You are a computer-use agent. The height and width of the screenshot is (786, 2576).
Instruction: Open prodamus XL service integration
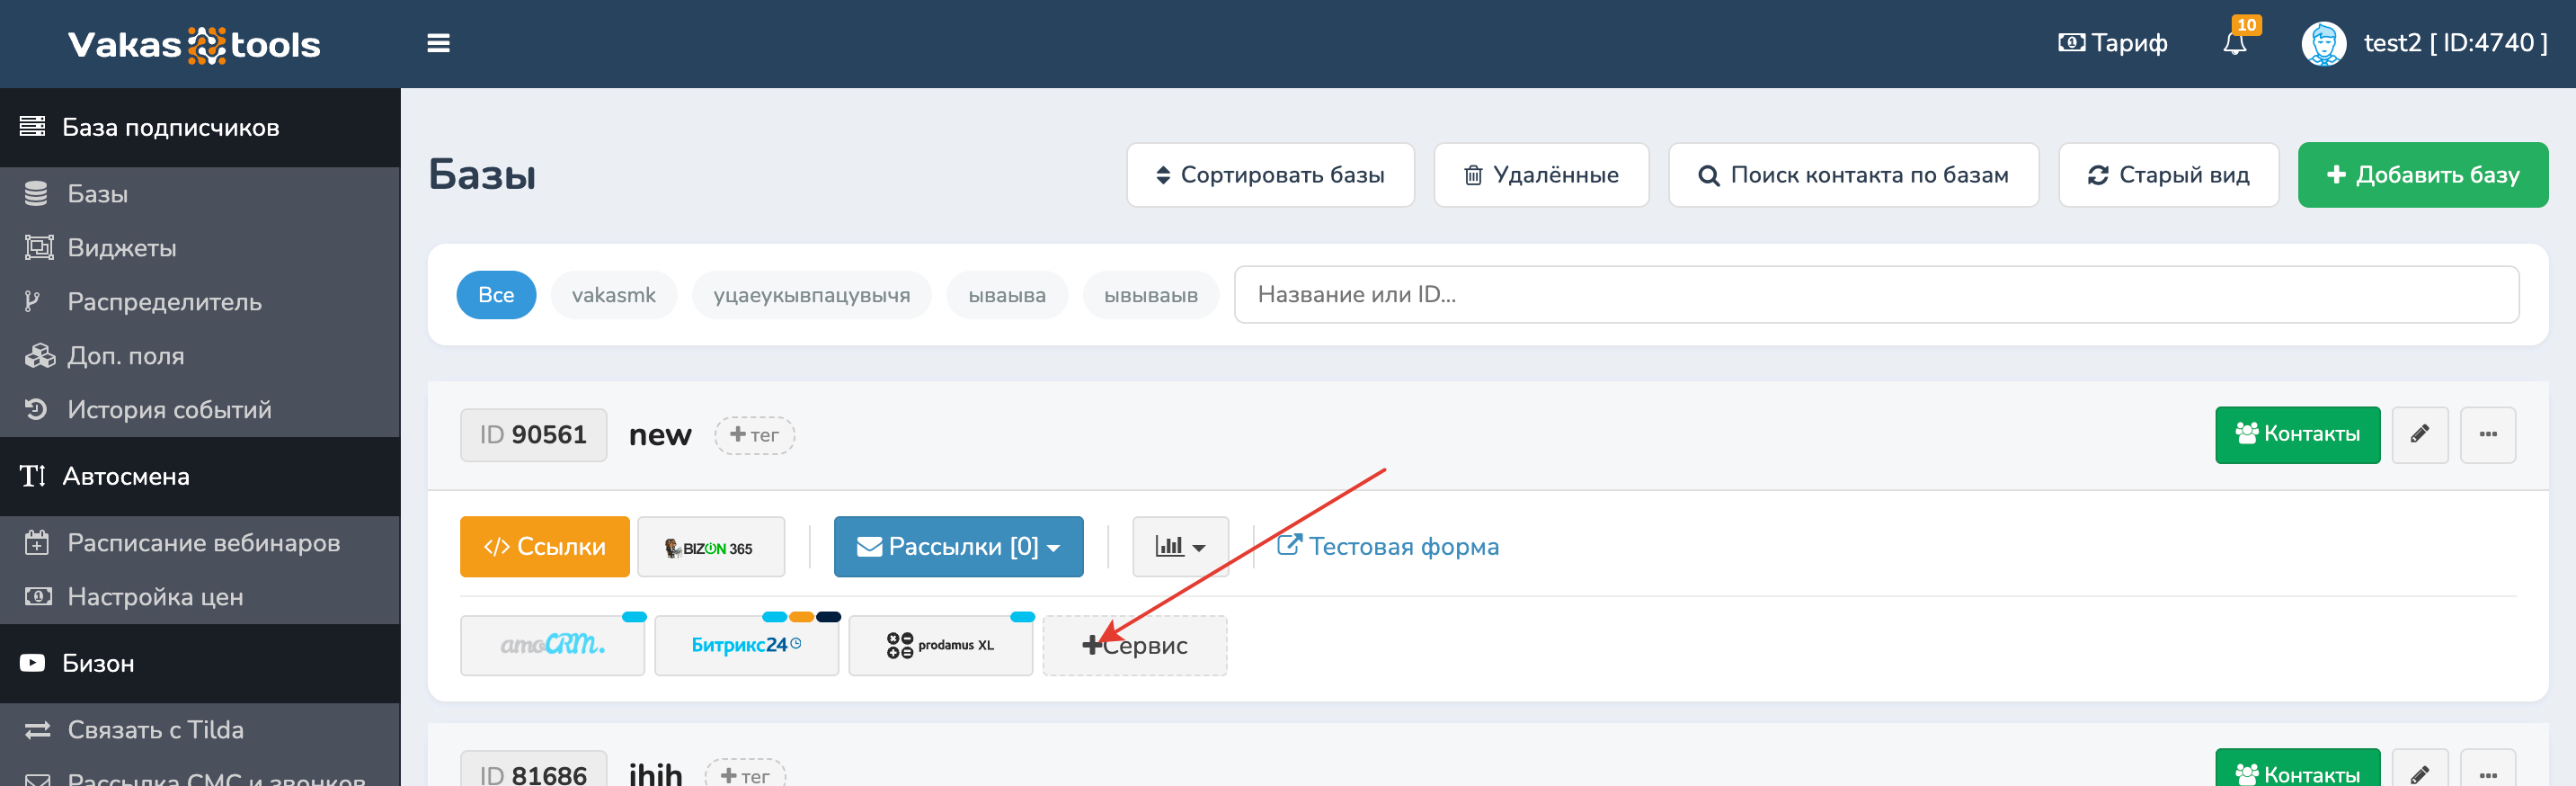coord(940,645)
